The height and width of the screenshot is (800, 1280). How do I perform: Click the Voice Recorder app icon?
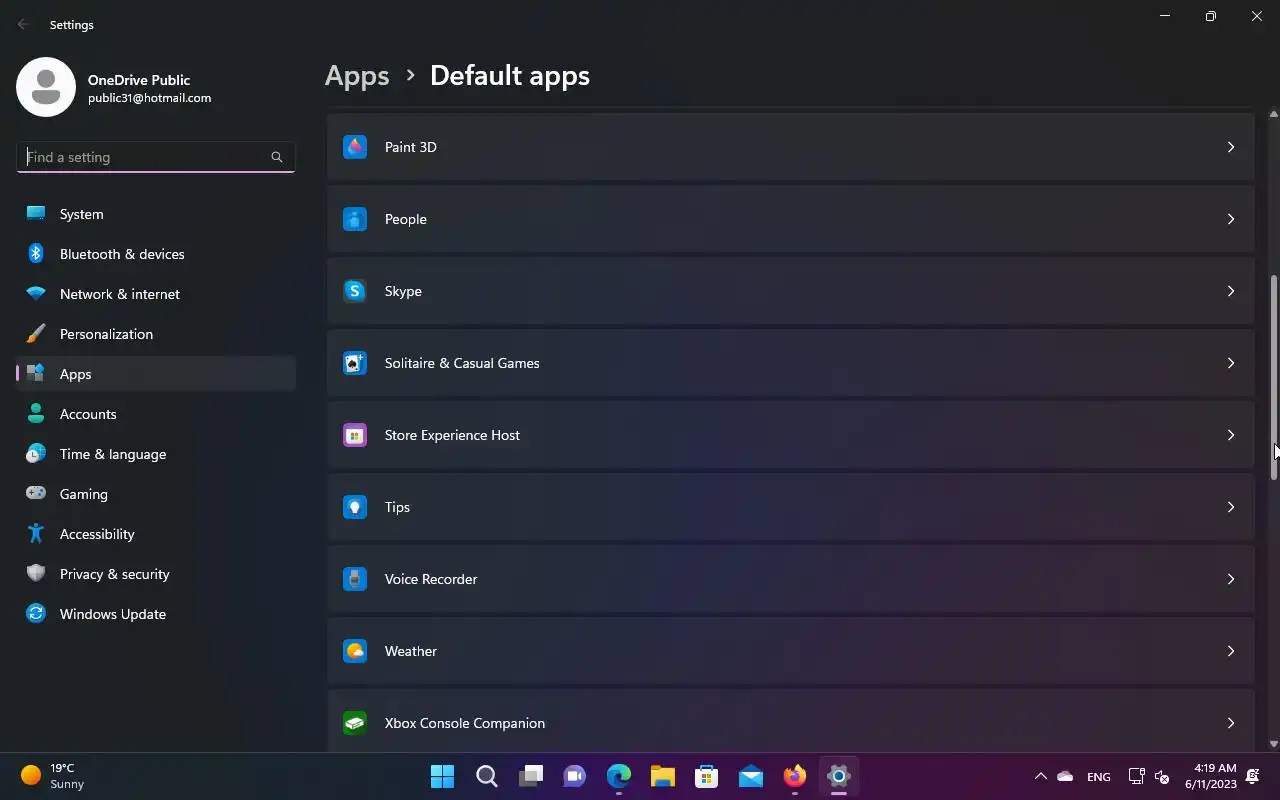tap(355, 579)
